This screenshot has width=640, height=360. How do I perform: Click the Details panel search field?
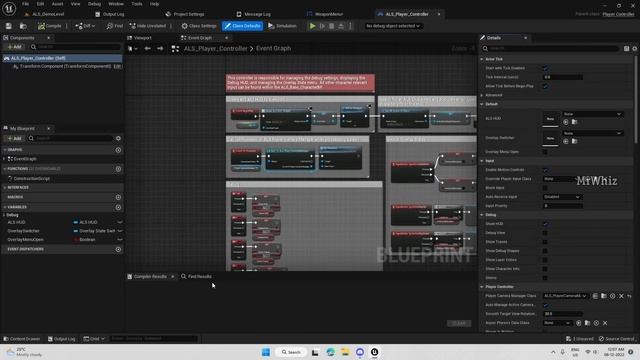point(550,49)
